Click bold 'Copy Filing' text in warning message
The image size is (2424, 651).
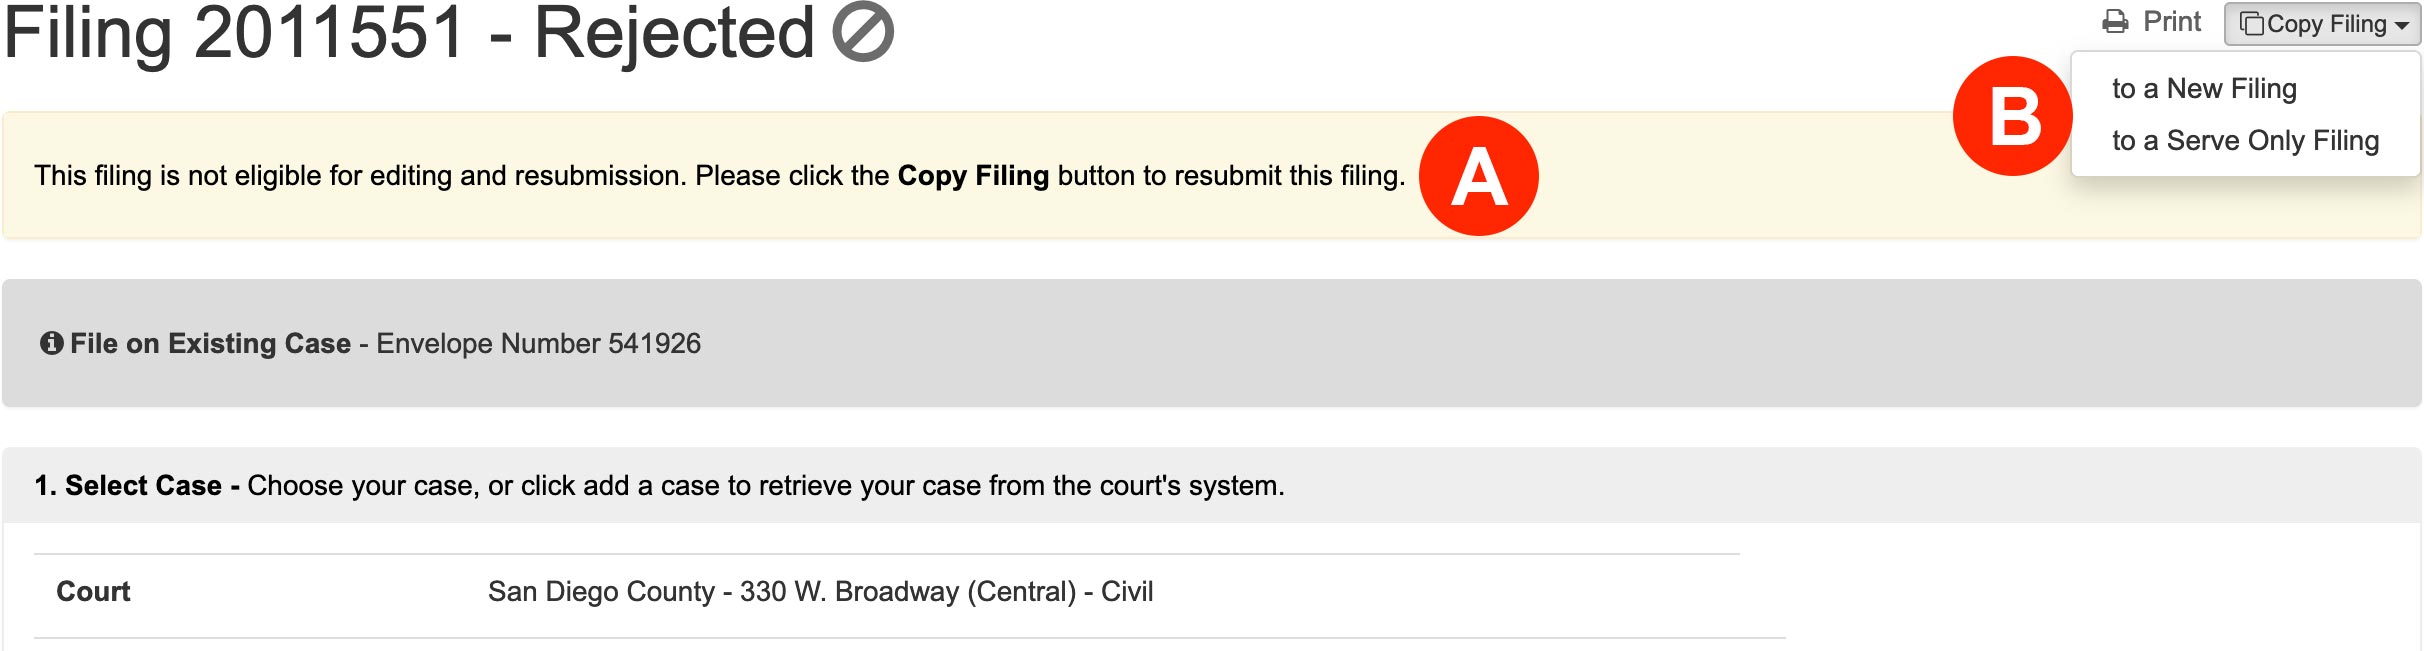974,177
